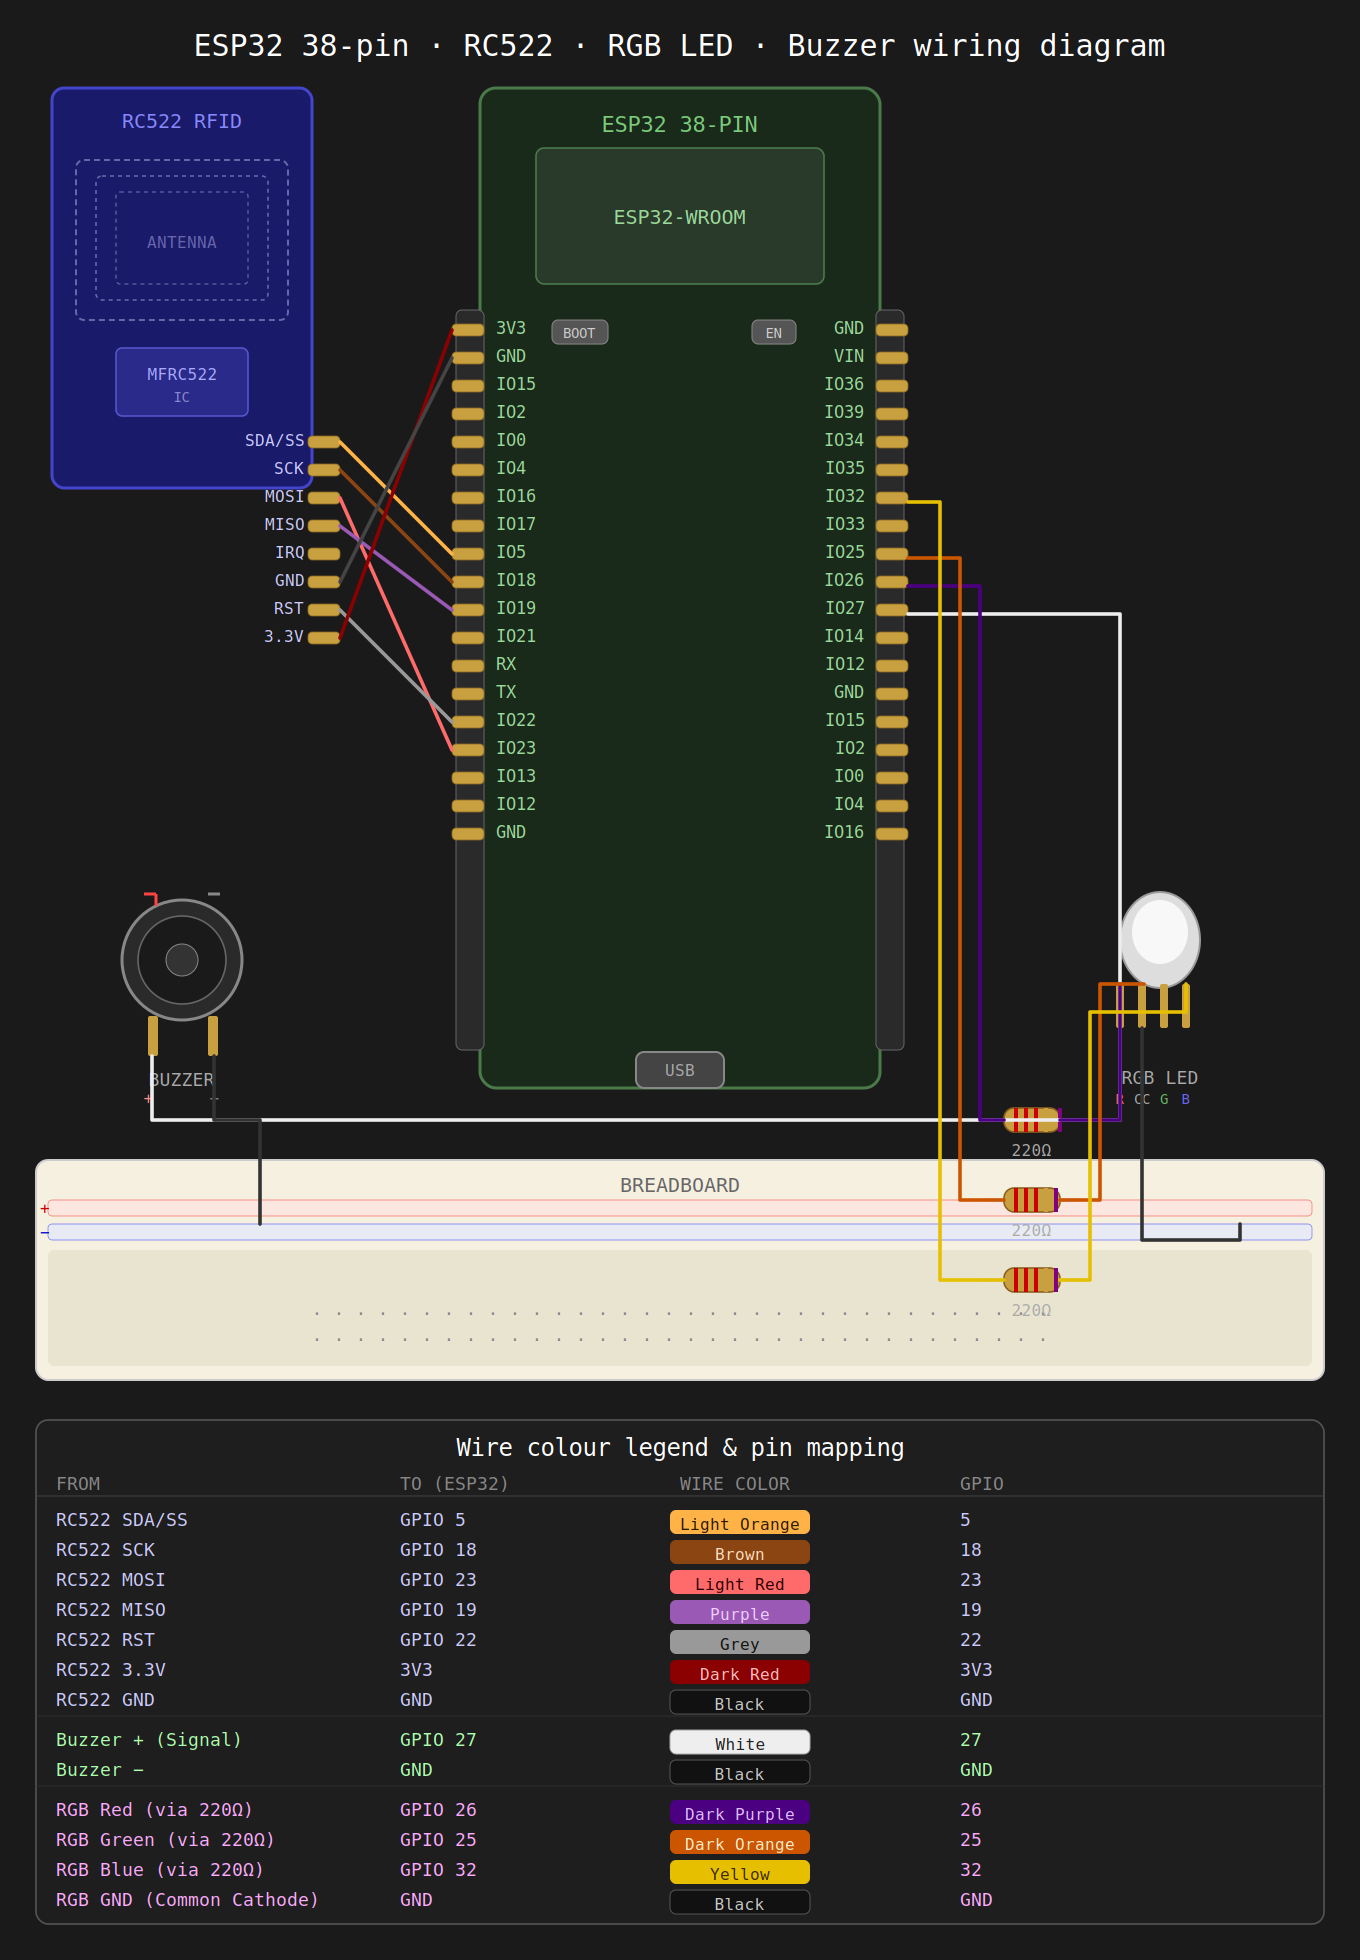Viewport: 1360px width, 1960px height.
Task: Click the Brown wire colour swatch
Action: 740,1552
